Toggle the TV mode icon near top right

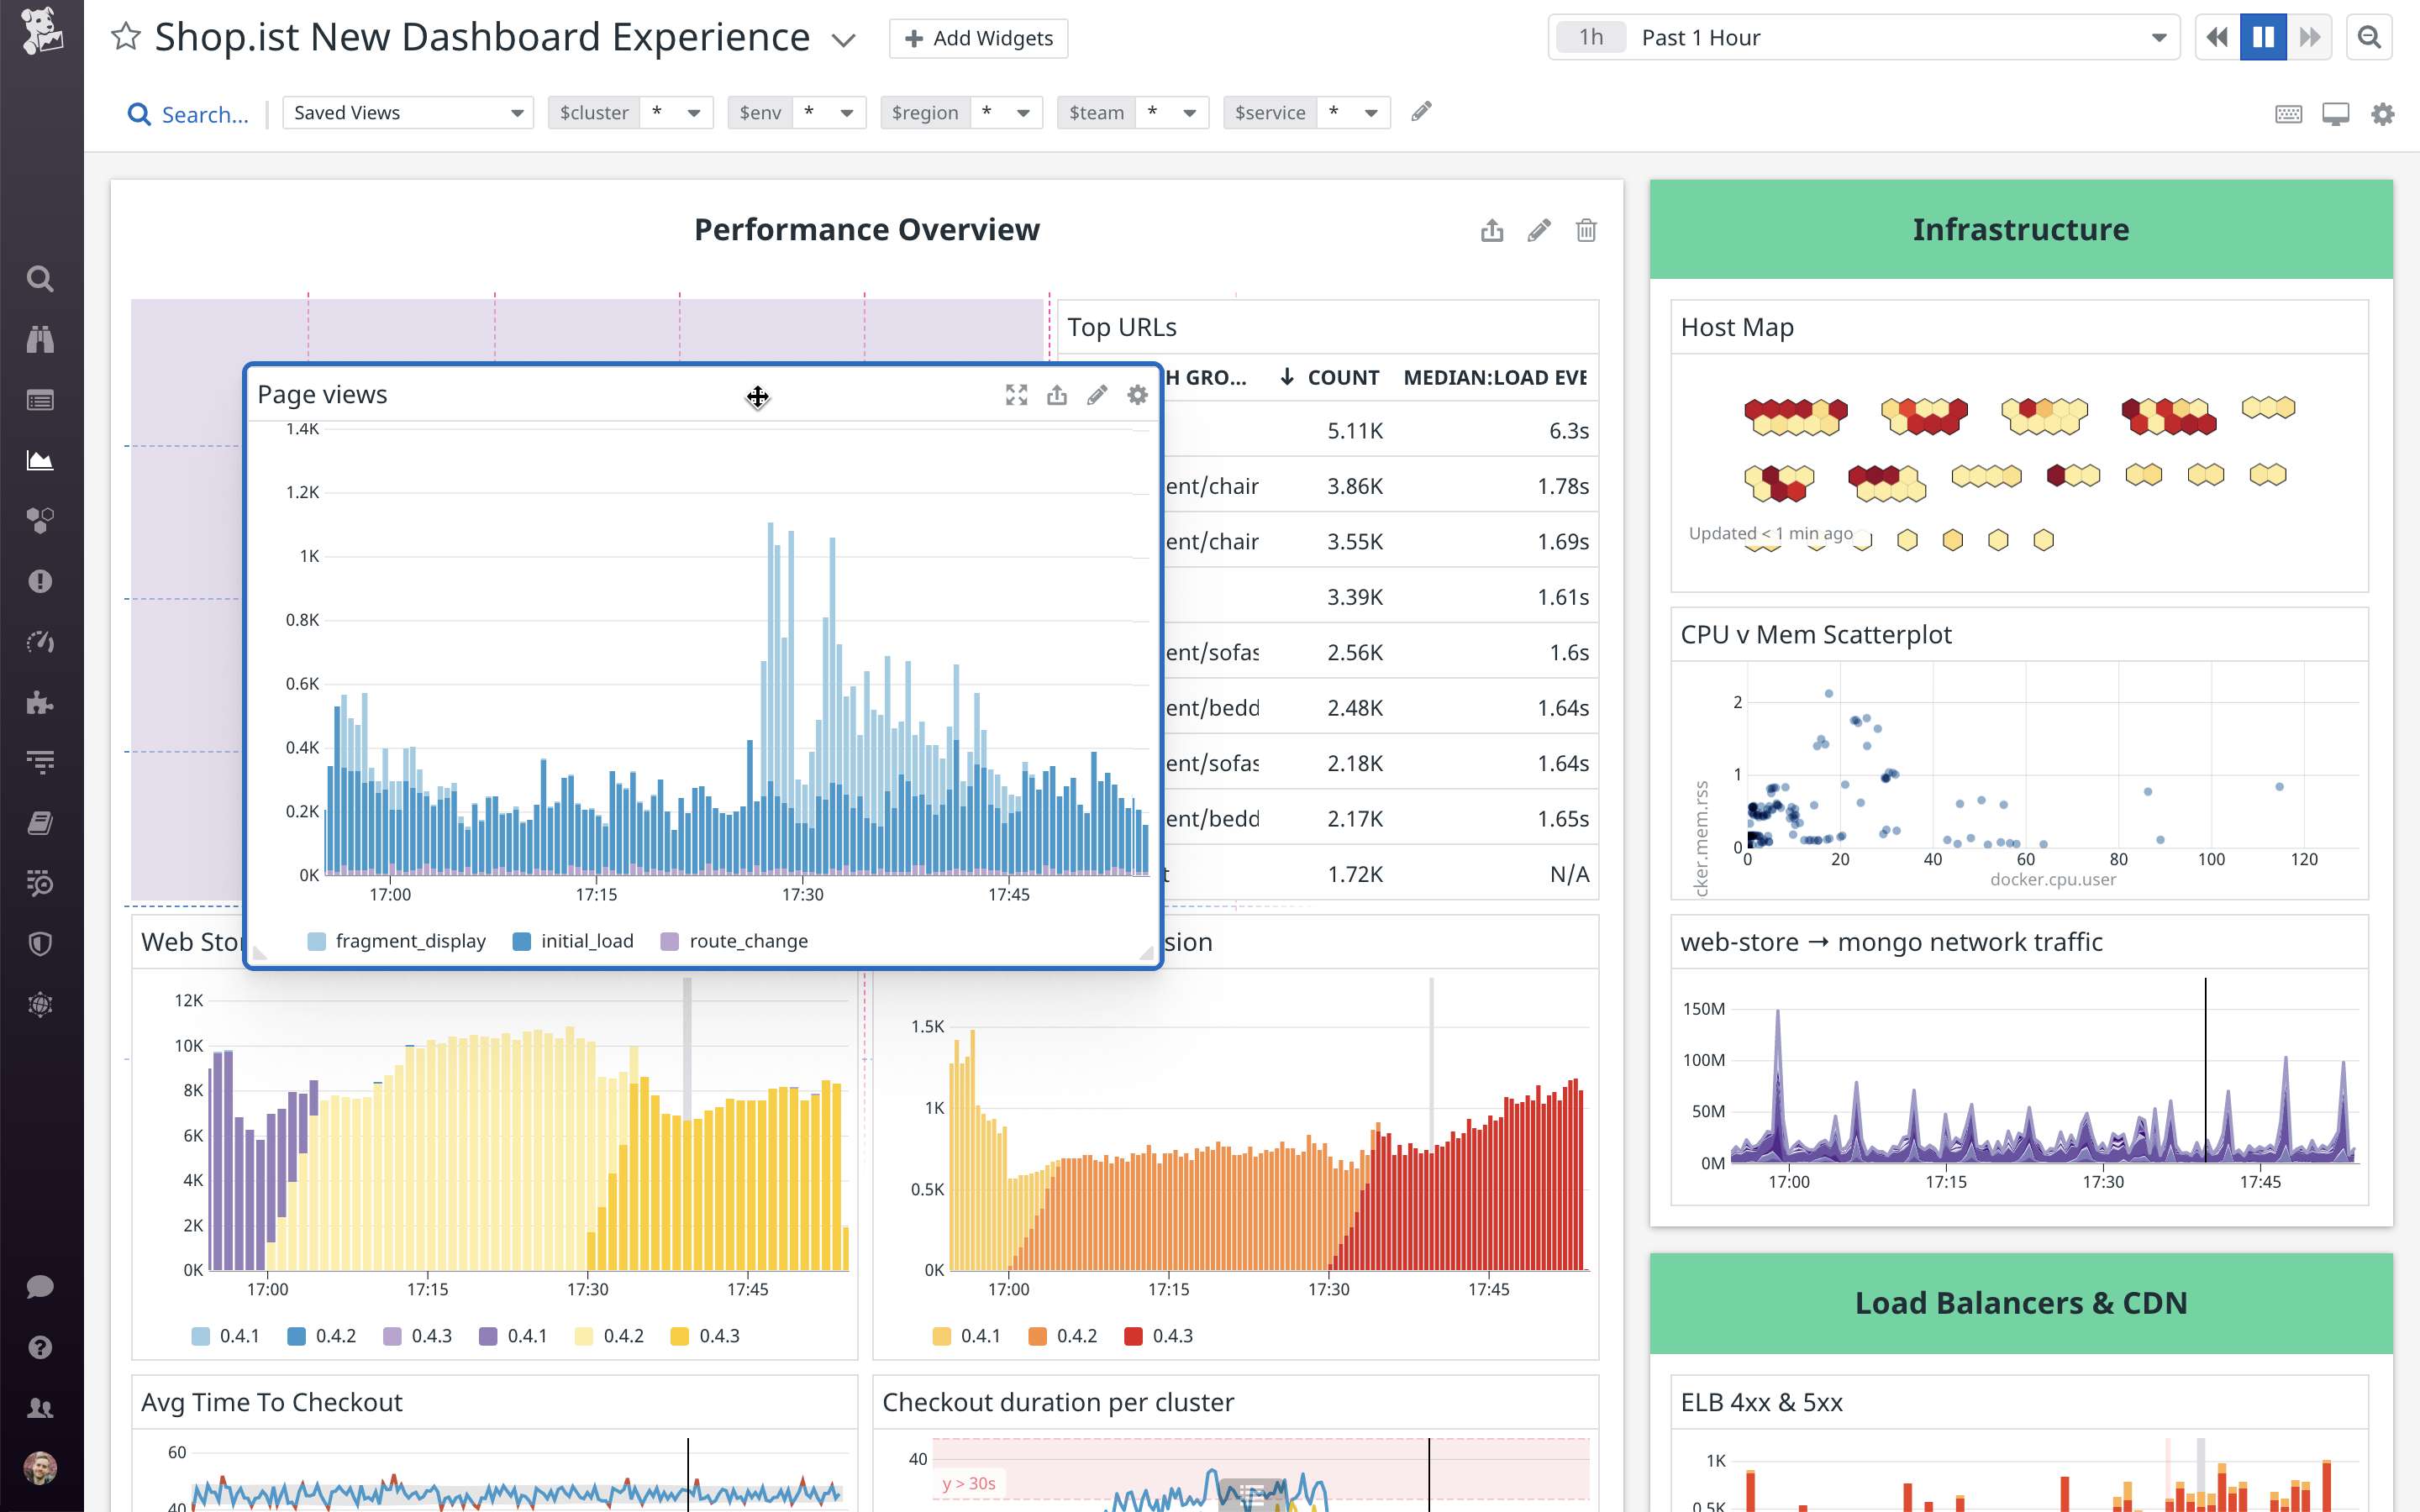[x=2335, y=113]
